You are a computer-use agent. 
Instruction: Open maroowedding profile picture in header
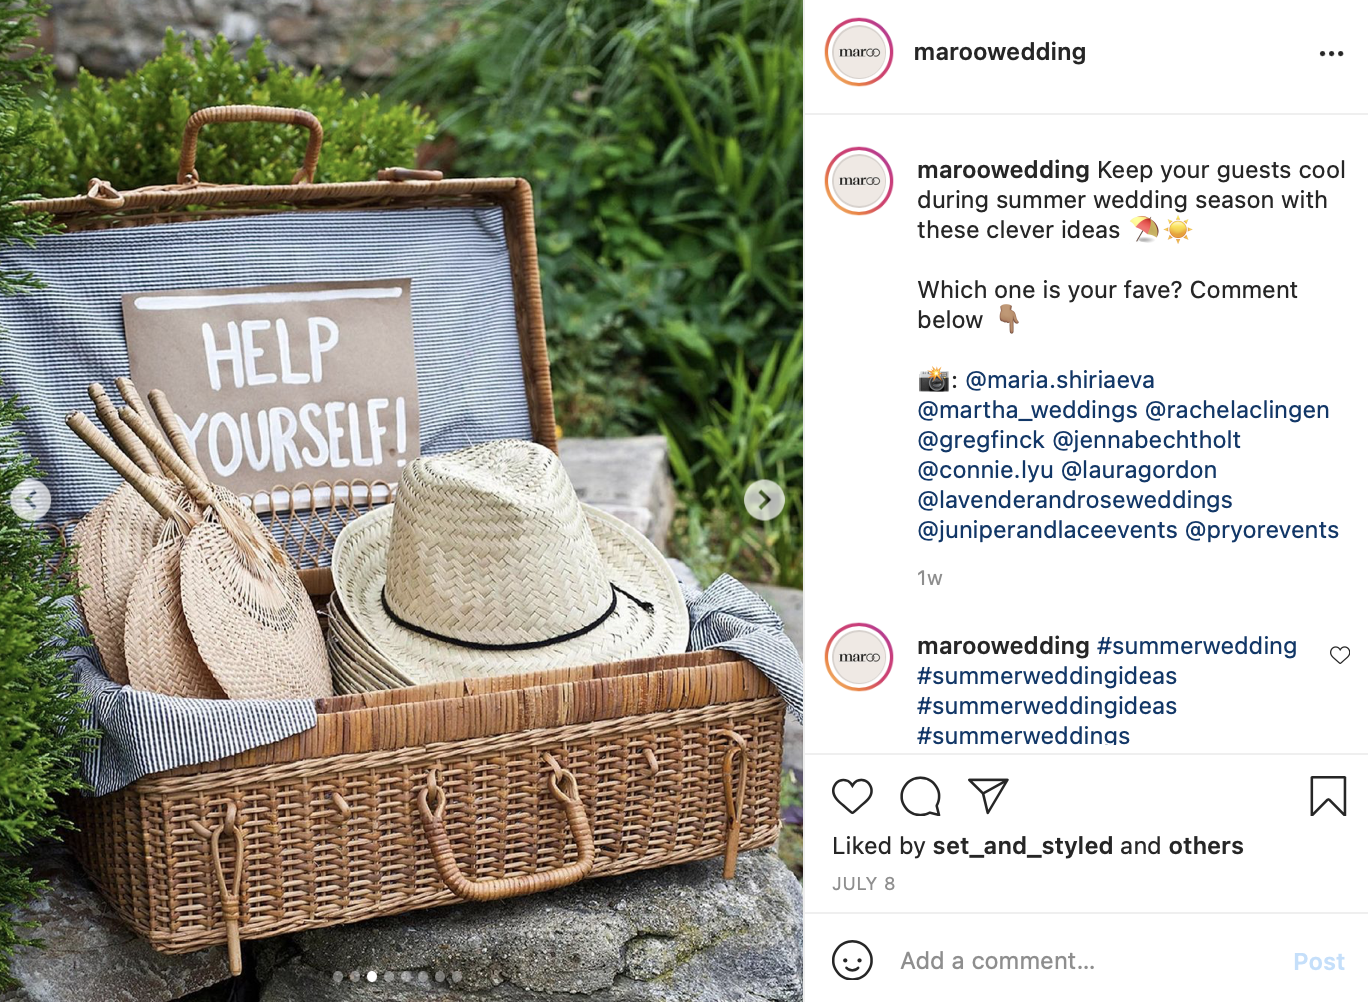tap(859, 52)
